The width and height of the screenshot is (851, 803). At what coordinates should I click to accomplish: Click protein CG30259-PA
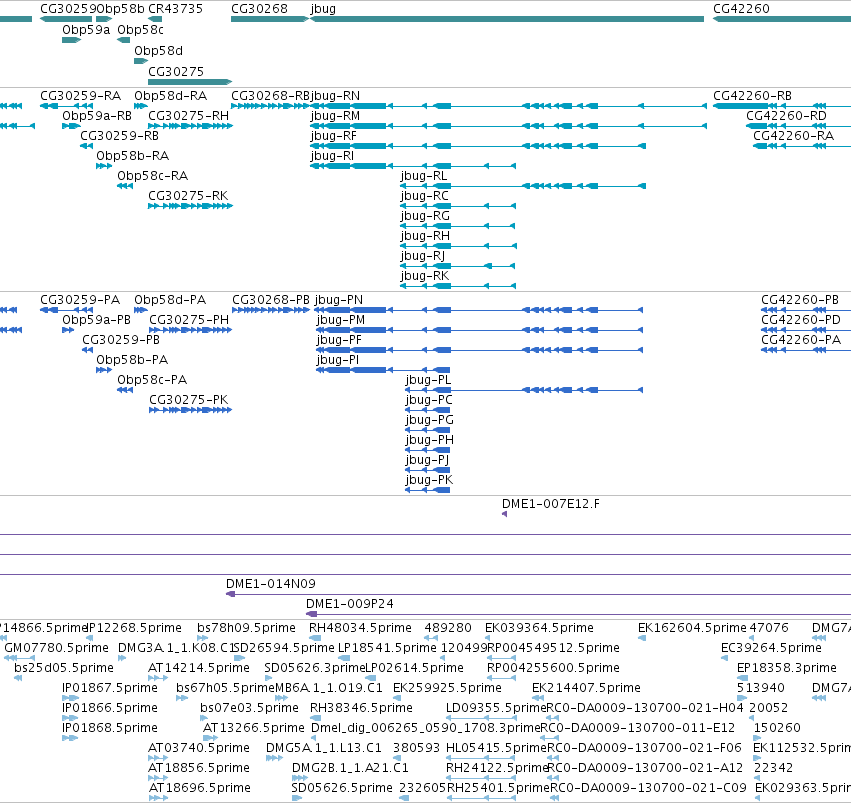click(80, 300)
